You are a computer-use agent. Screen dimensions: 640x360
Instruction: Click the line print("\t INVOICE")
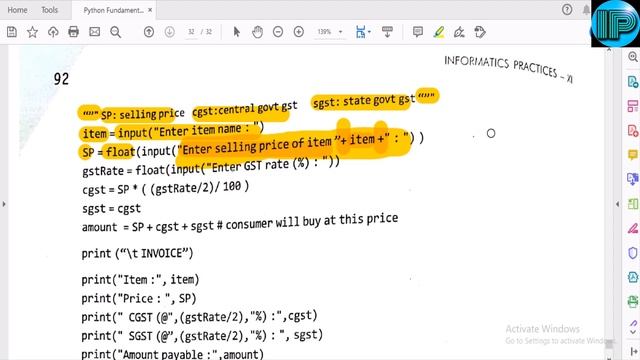pyautogui.click(x=137, y=253)
